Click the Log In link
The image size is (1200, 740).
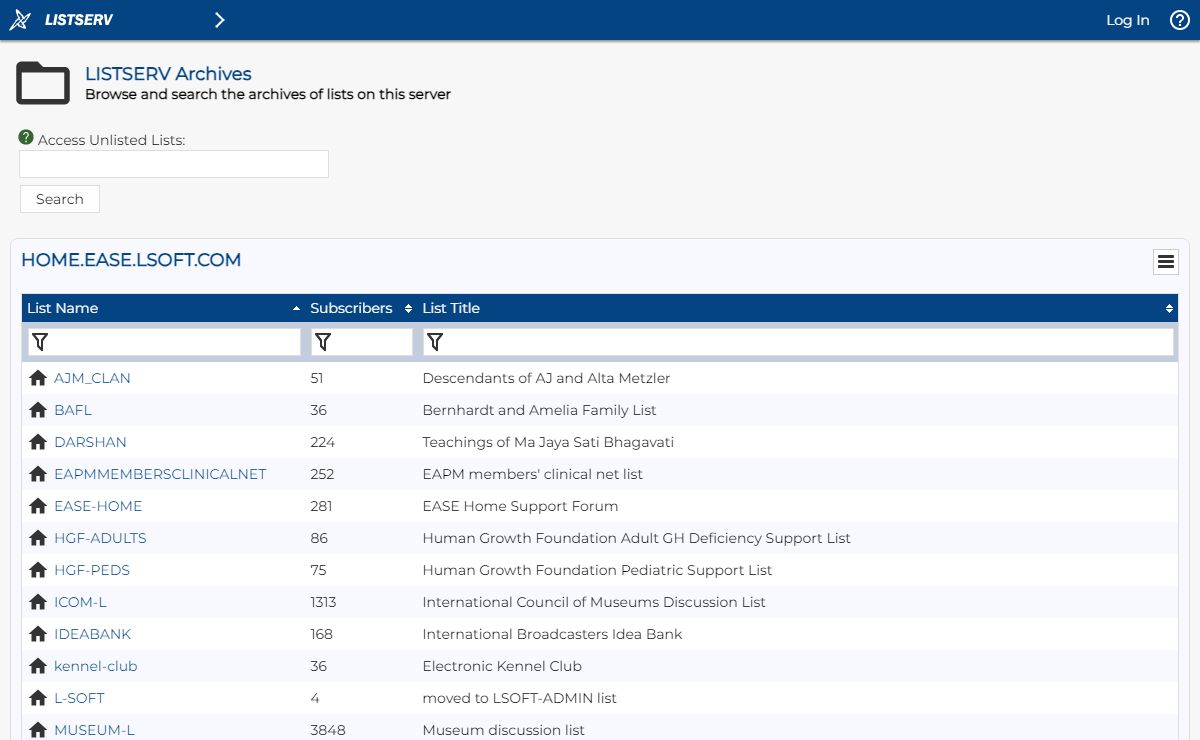(x=1127, y=20)
